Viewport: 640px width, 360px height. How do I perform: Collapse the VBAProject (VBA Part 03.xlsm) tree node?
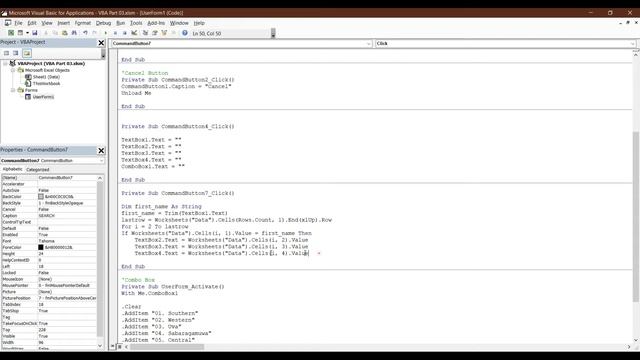coord(5,64)
